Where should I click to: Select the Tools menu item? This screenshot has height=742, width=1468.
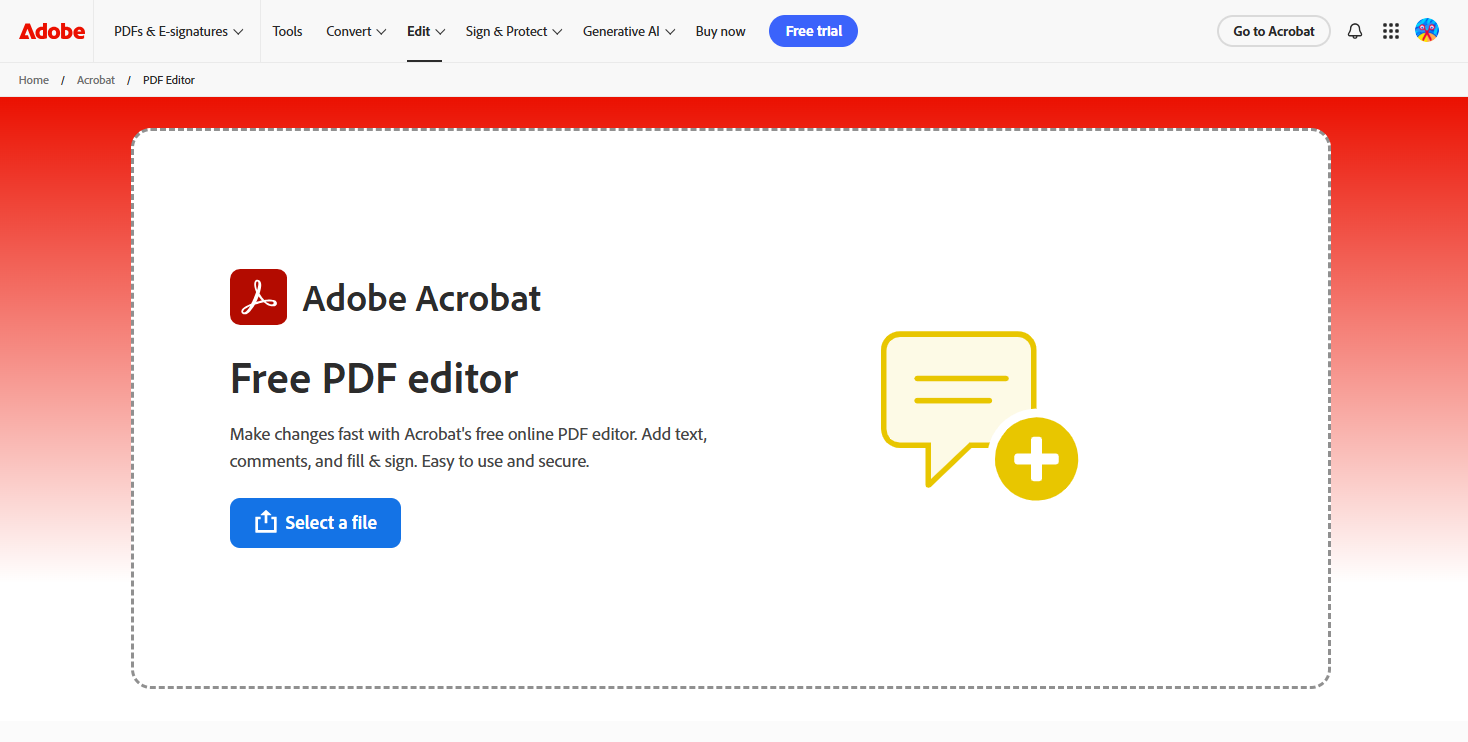click(287, 31)
